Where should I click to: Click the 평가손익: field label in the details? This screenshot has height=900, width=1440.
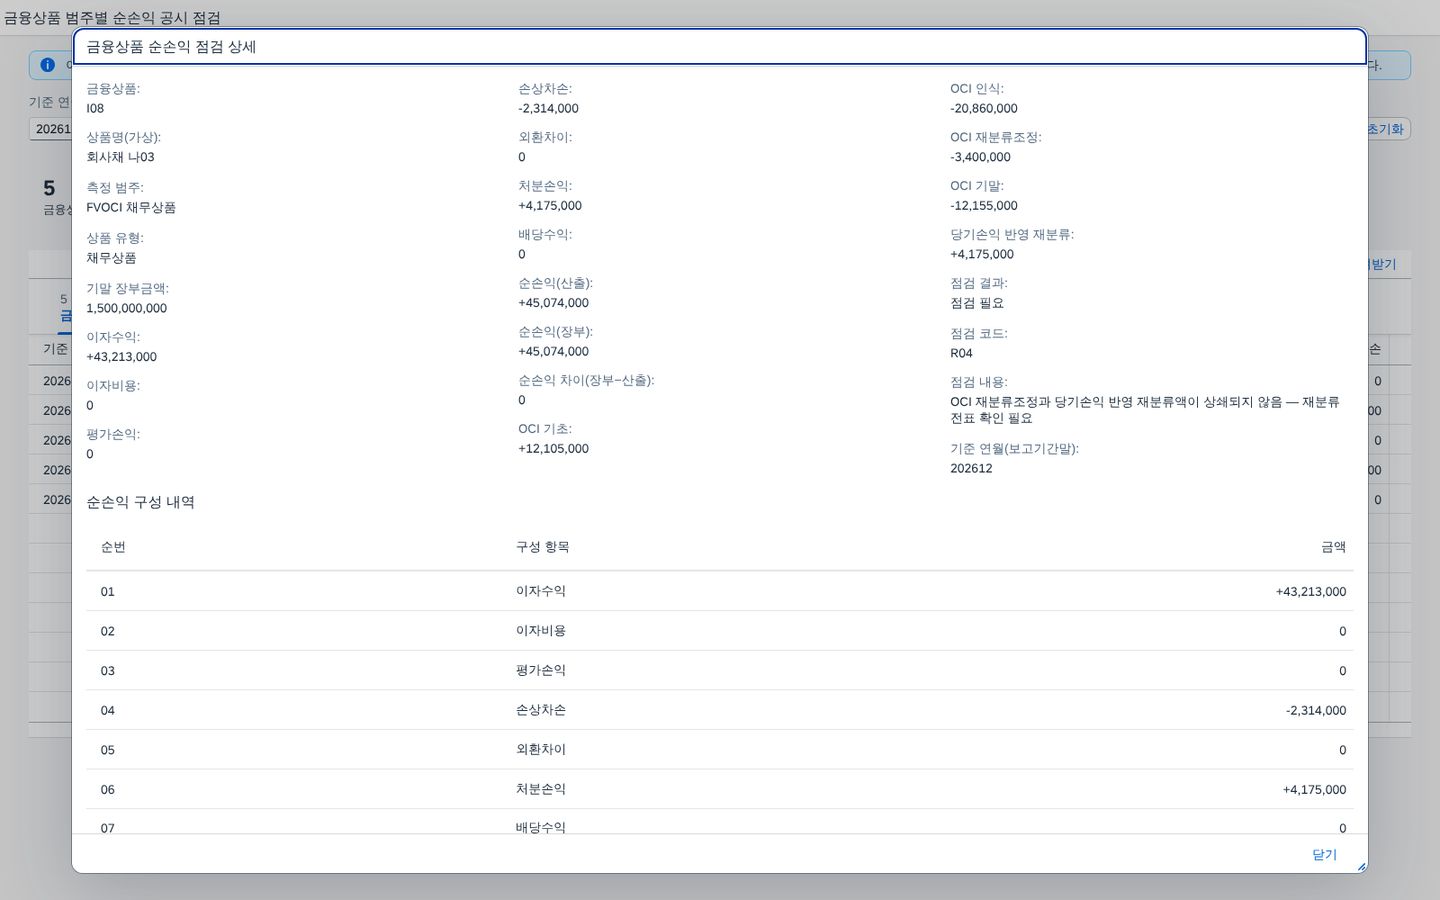[113, 434]
